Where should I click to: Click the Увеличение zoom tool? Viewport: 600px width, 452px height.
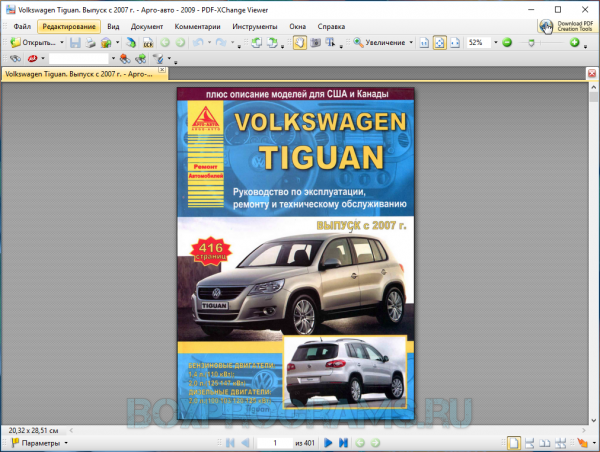point(379,42)
